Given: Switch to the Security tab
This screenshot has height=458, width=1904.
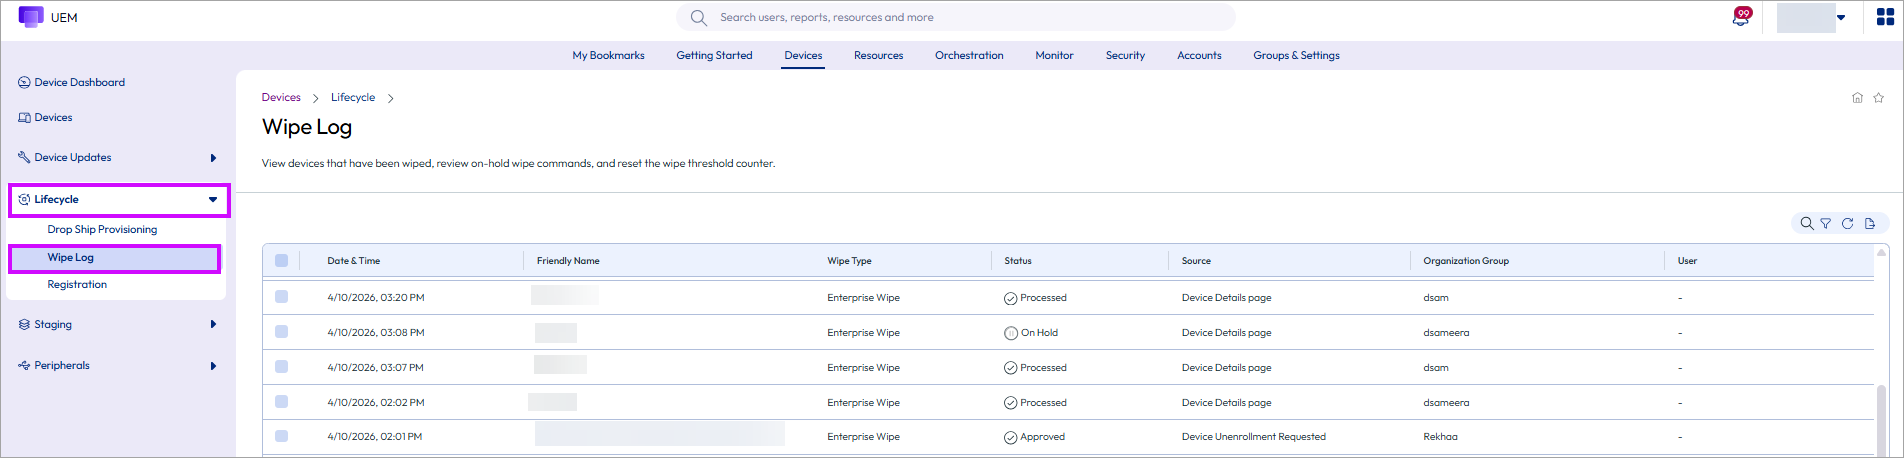Looking at the screenshot, I should point(1125,55).
